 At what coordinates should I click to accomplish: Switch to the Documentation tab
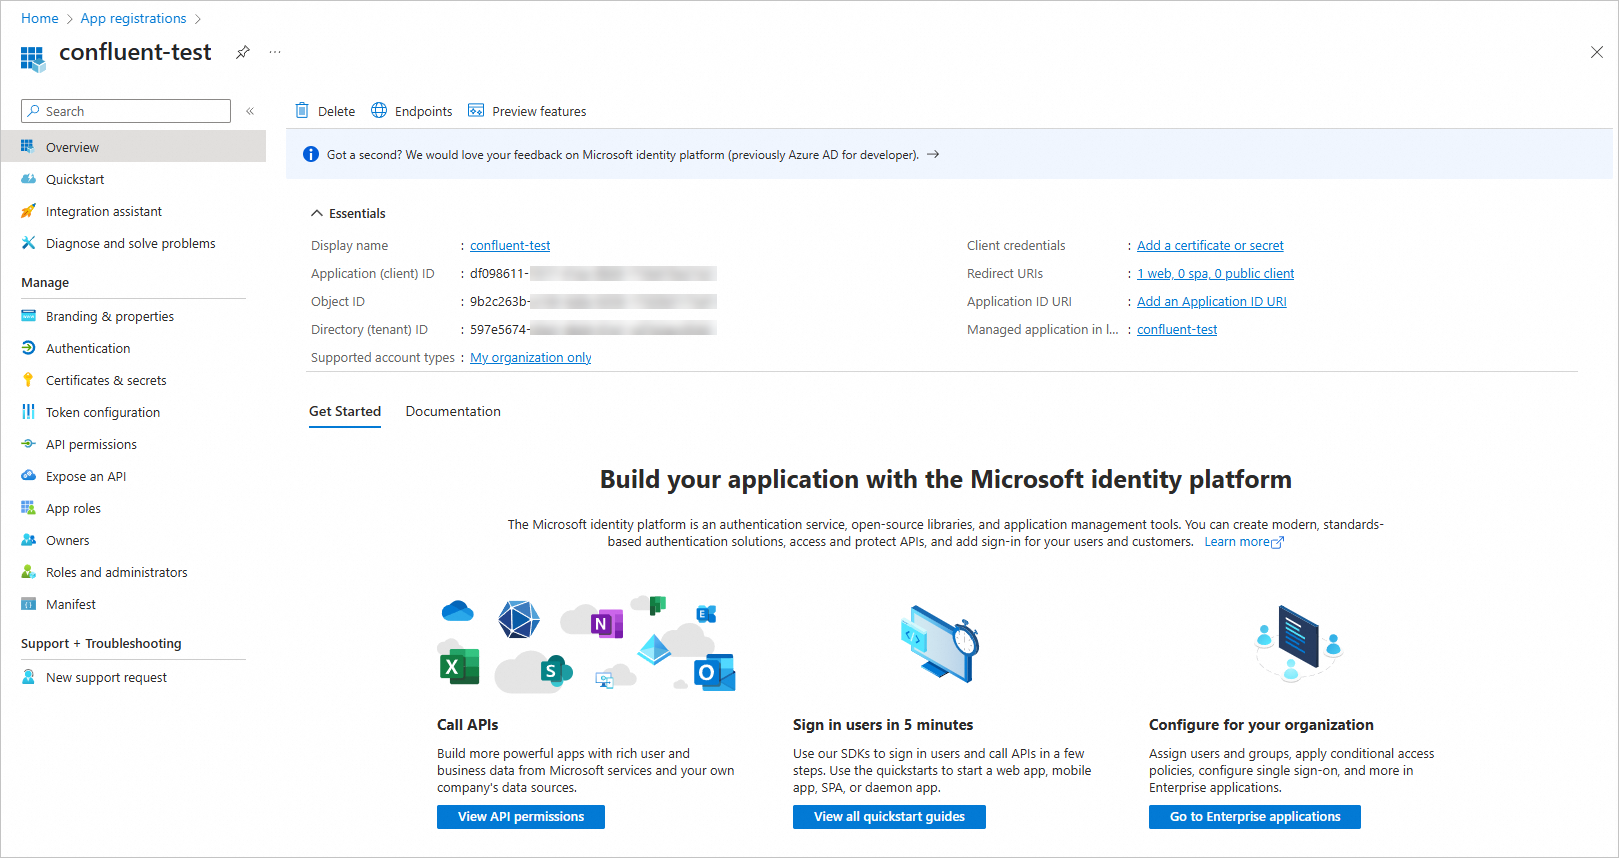pos(453,412)
